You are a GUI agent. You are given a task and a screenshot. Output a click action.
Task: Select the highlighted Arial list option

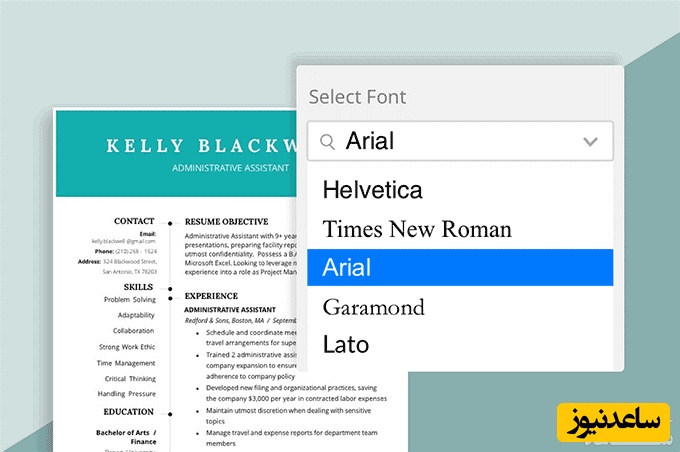click(x=460, y=267)
